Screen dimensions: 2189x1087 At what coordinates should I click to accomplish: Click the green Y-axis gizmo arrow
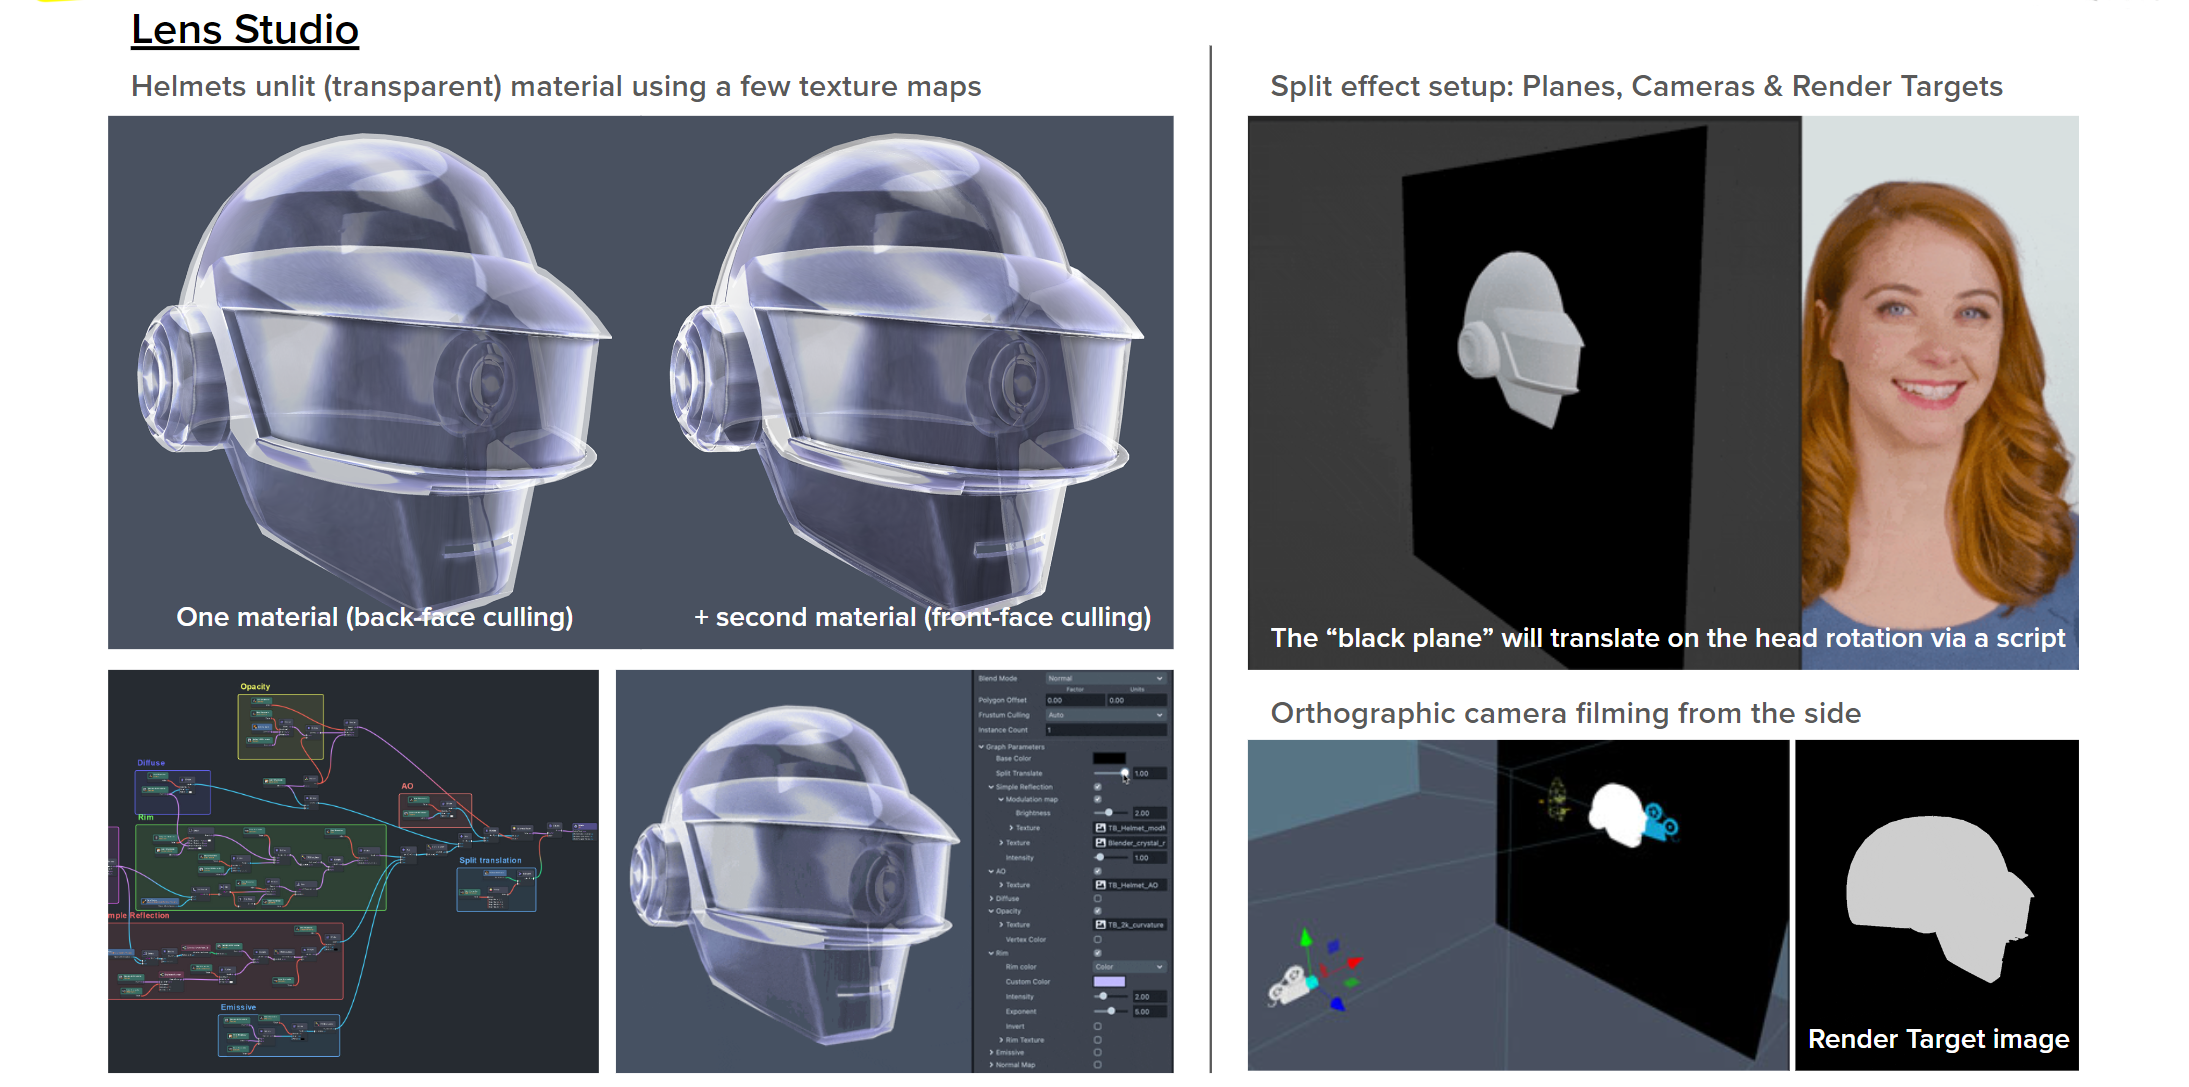1305,940
